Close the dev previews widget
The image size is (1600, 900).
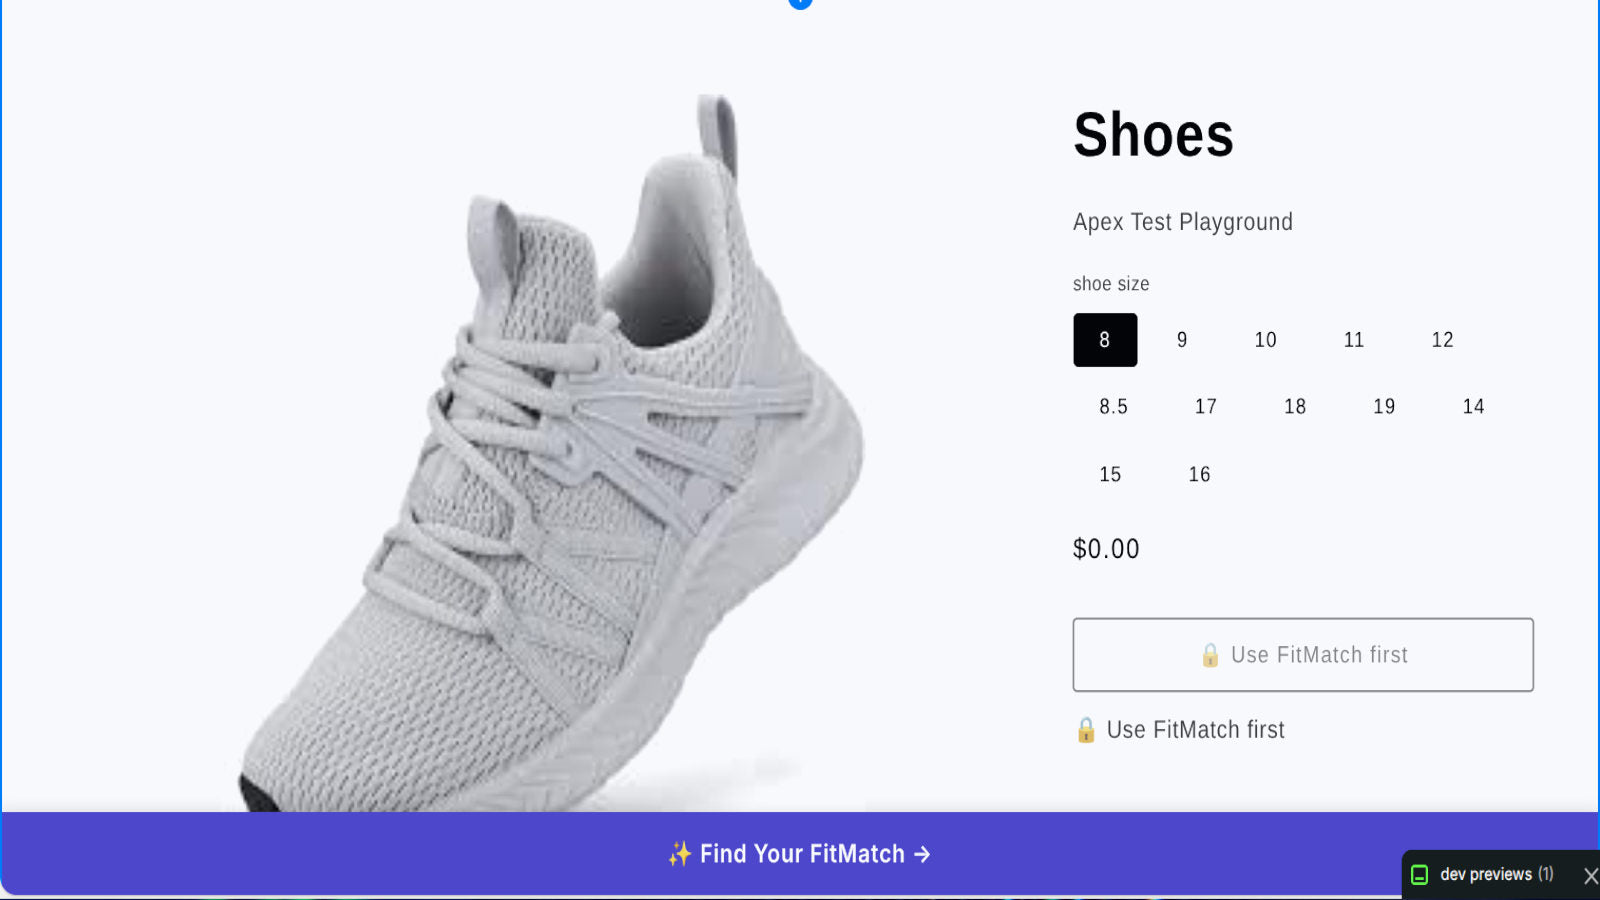1590,876
